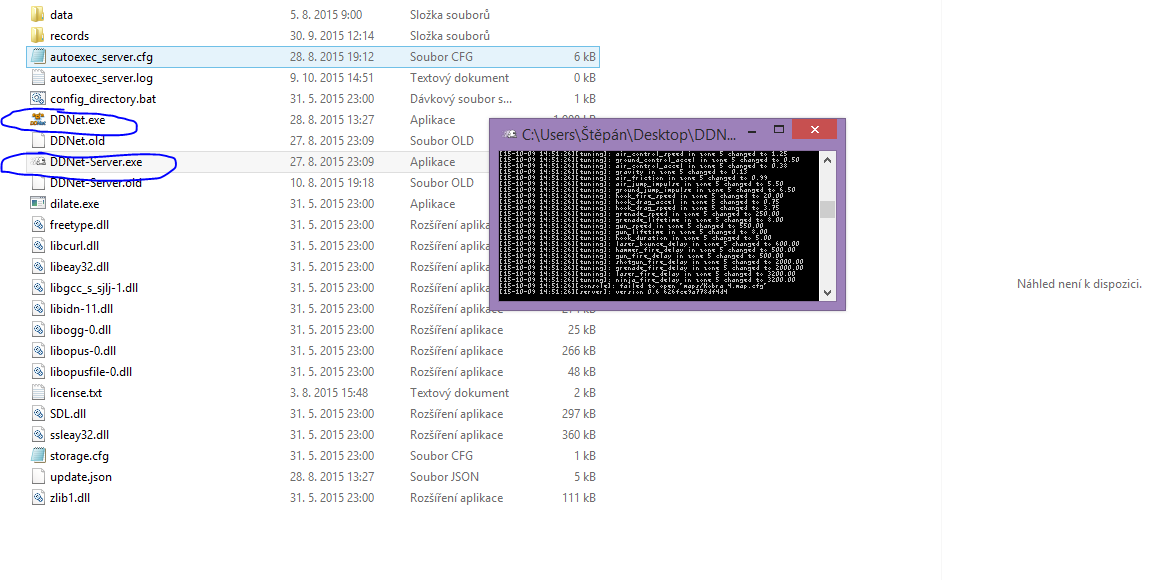Click the config_directory.bat batch file icon
The width and height of the screenshot is (1173, 580).
[38, 99]
